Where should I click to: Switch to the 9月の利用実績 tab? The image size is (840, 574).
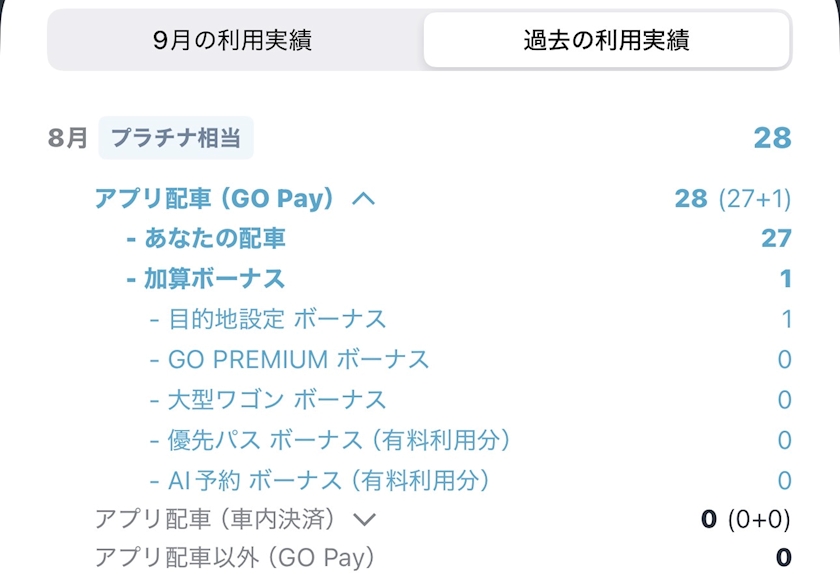[233, 40]
